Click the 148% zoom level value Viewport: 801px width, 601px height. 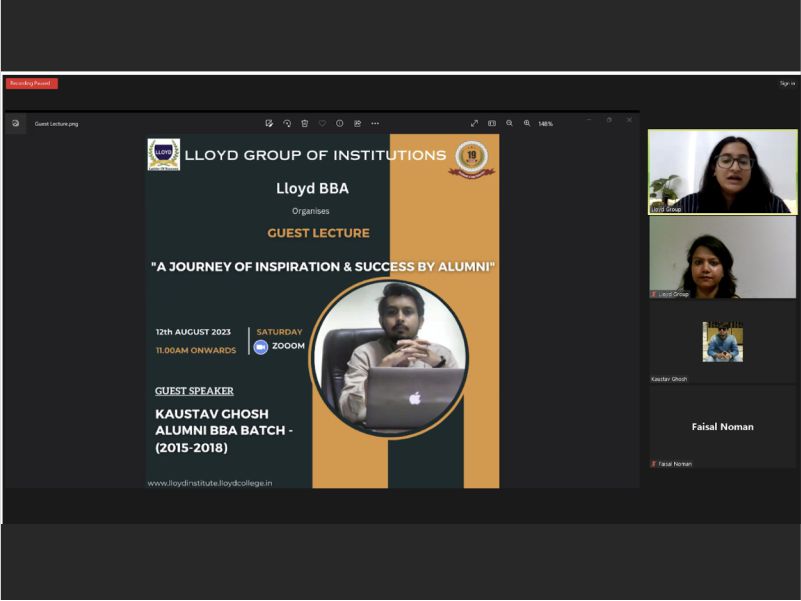point(546,124)
